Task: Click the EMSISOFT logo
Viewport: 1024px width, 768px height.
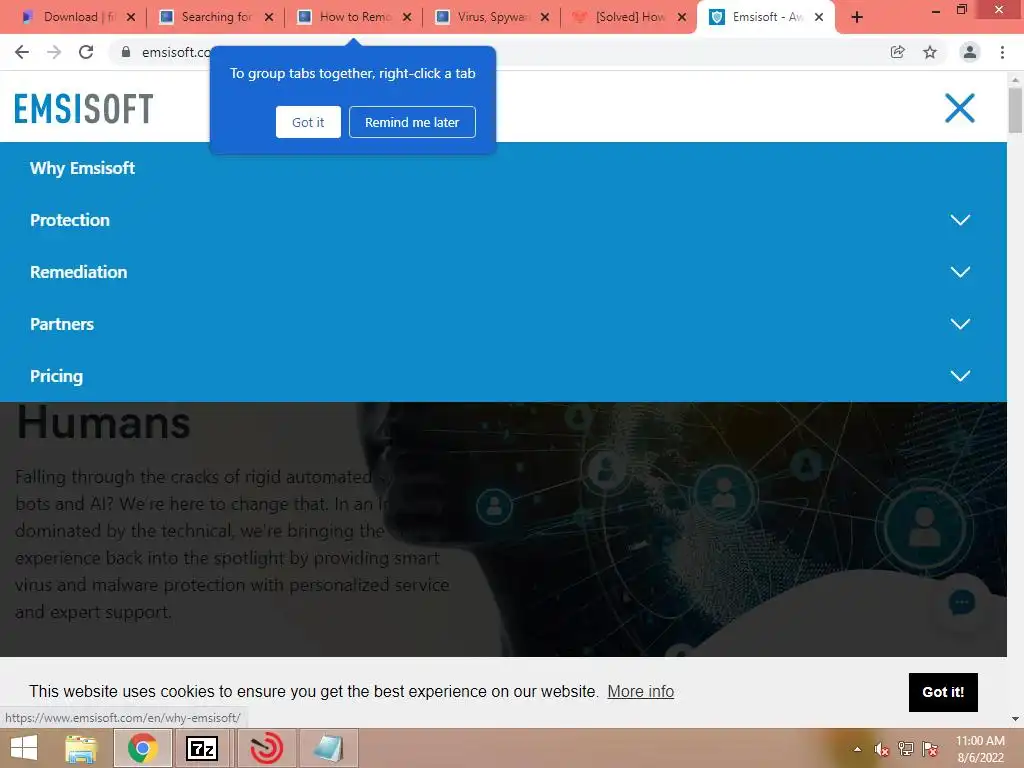Action: pyautogui.click(x=84, y=108)
